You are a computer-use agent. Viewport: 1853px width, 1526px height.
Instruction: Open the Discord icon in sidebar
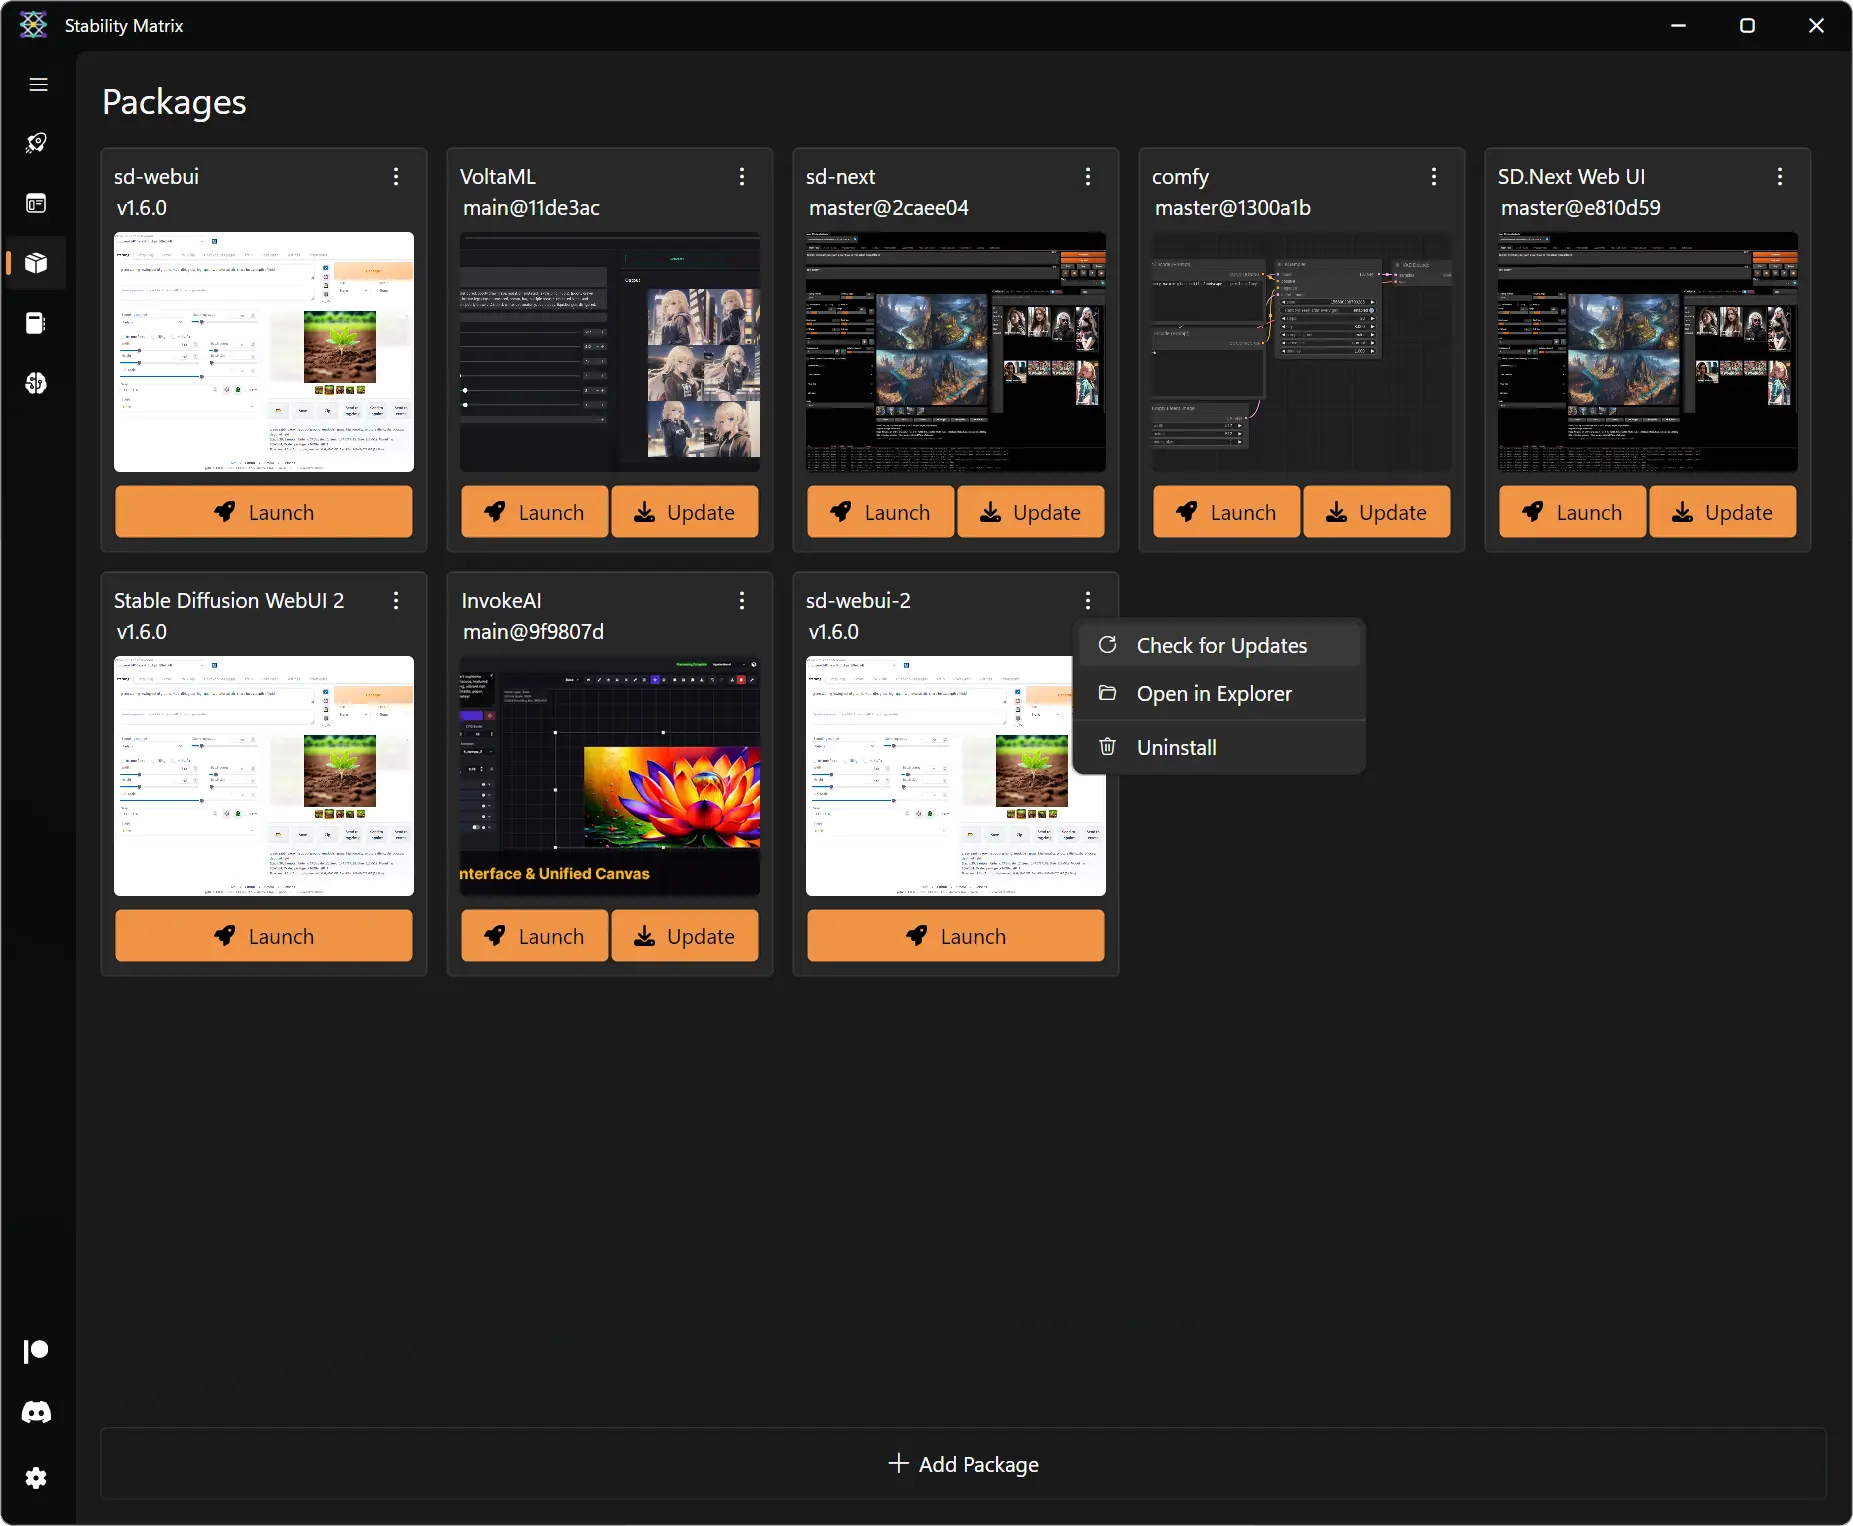(x=37, y=1412)
